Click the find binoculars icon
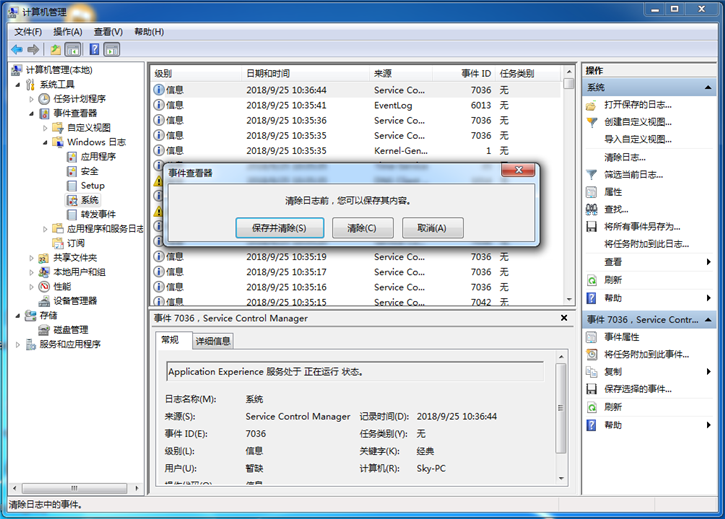This screenshot has height=519, width=725. pos(592,209)
